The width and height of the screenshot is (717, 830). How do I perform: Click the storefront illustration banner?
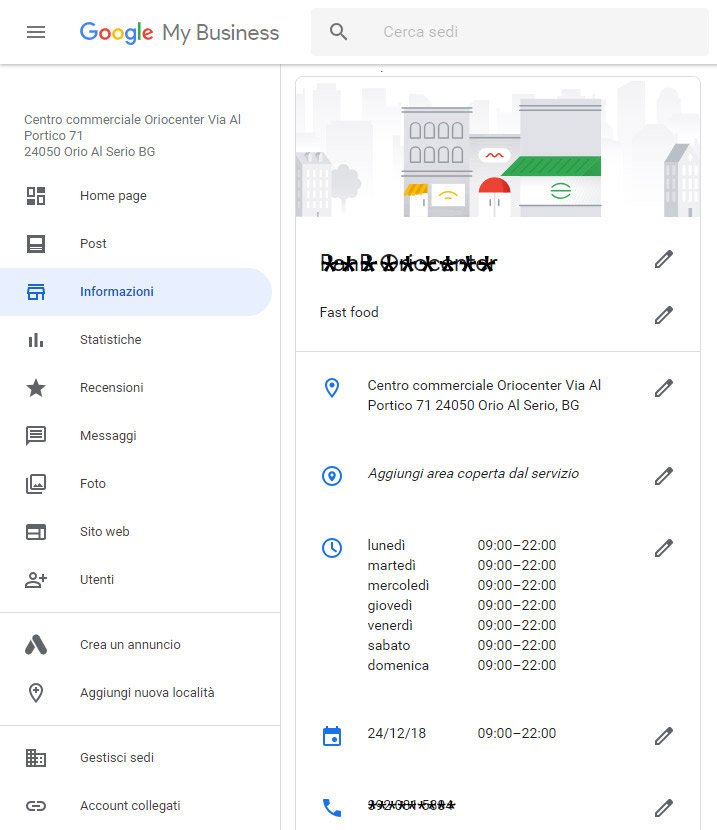coord(498,147)
